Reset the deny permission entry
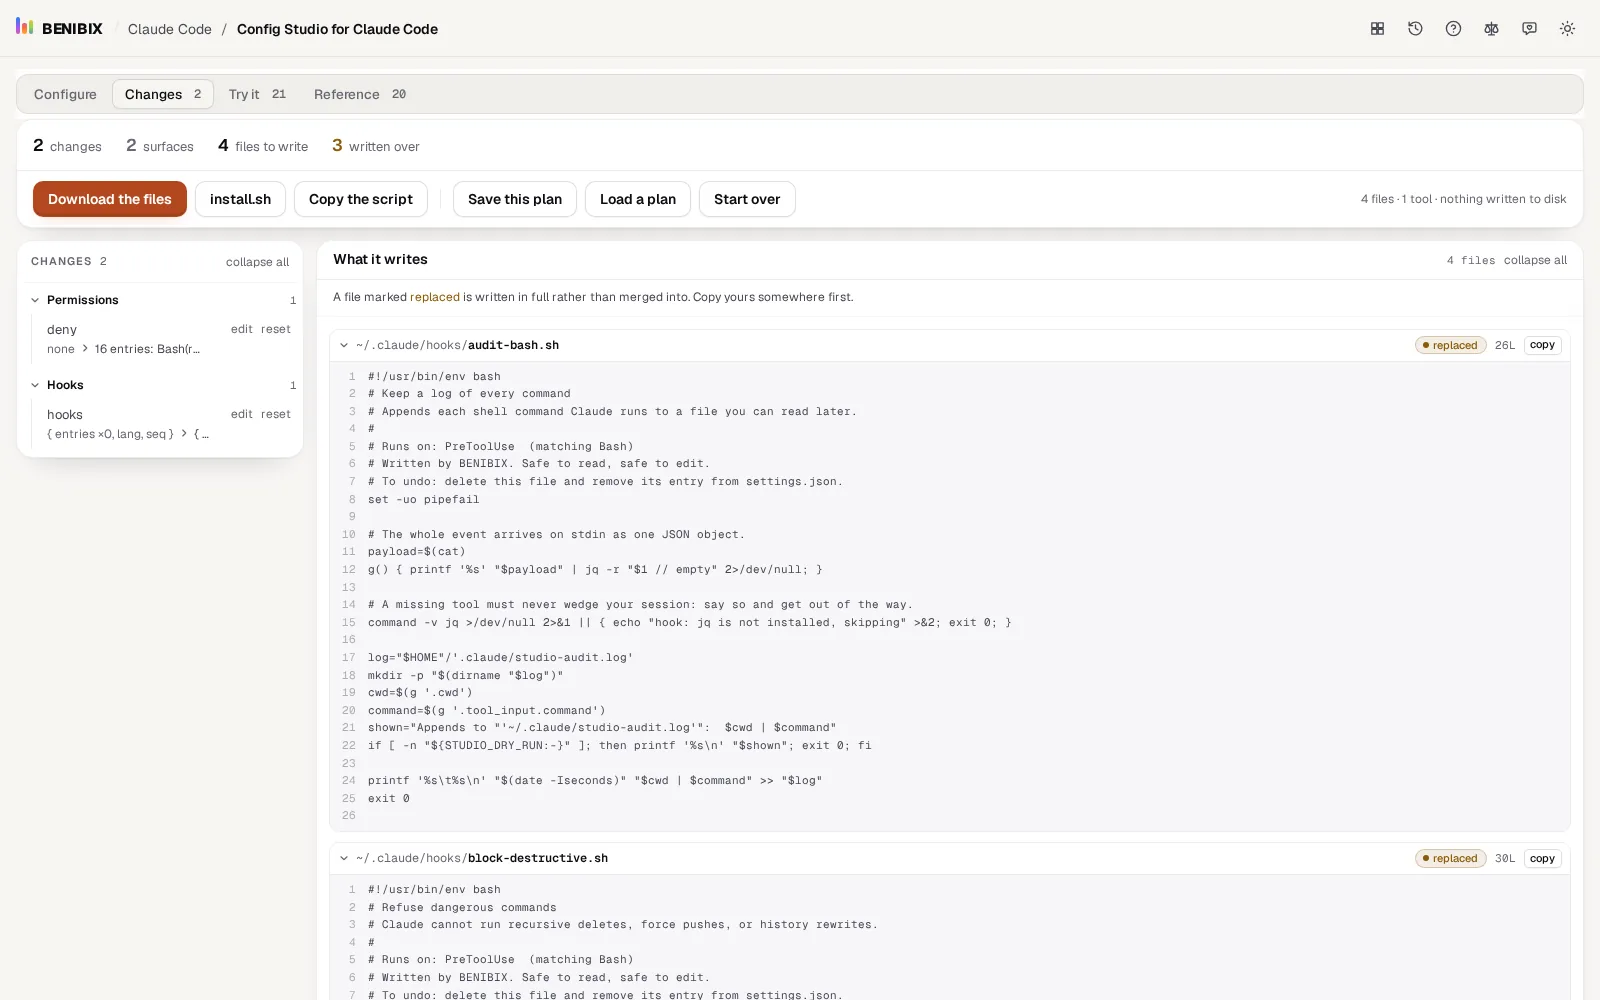 276,329
